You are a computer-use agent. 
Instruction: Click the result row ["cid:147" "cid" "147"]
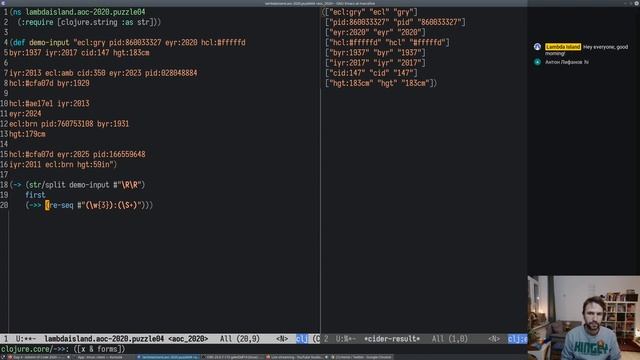click(371, 73)
